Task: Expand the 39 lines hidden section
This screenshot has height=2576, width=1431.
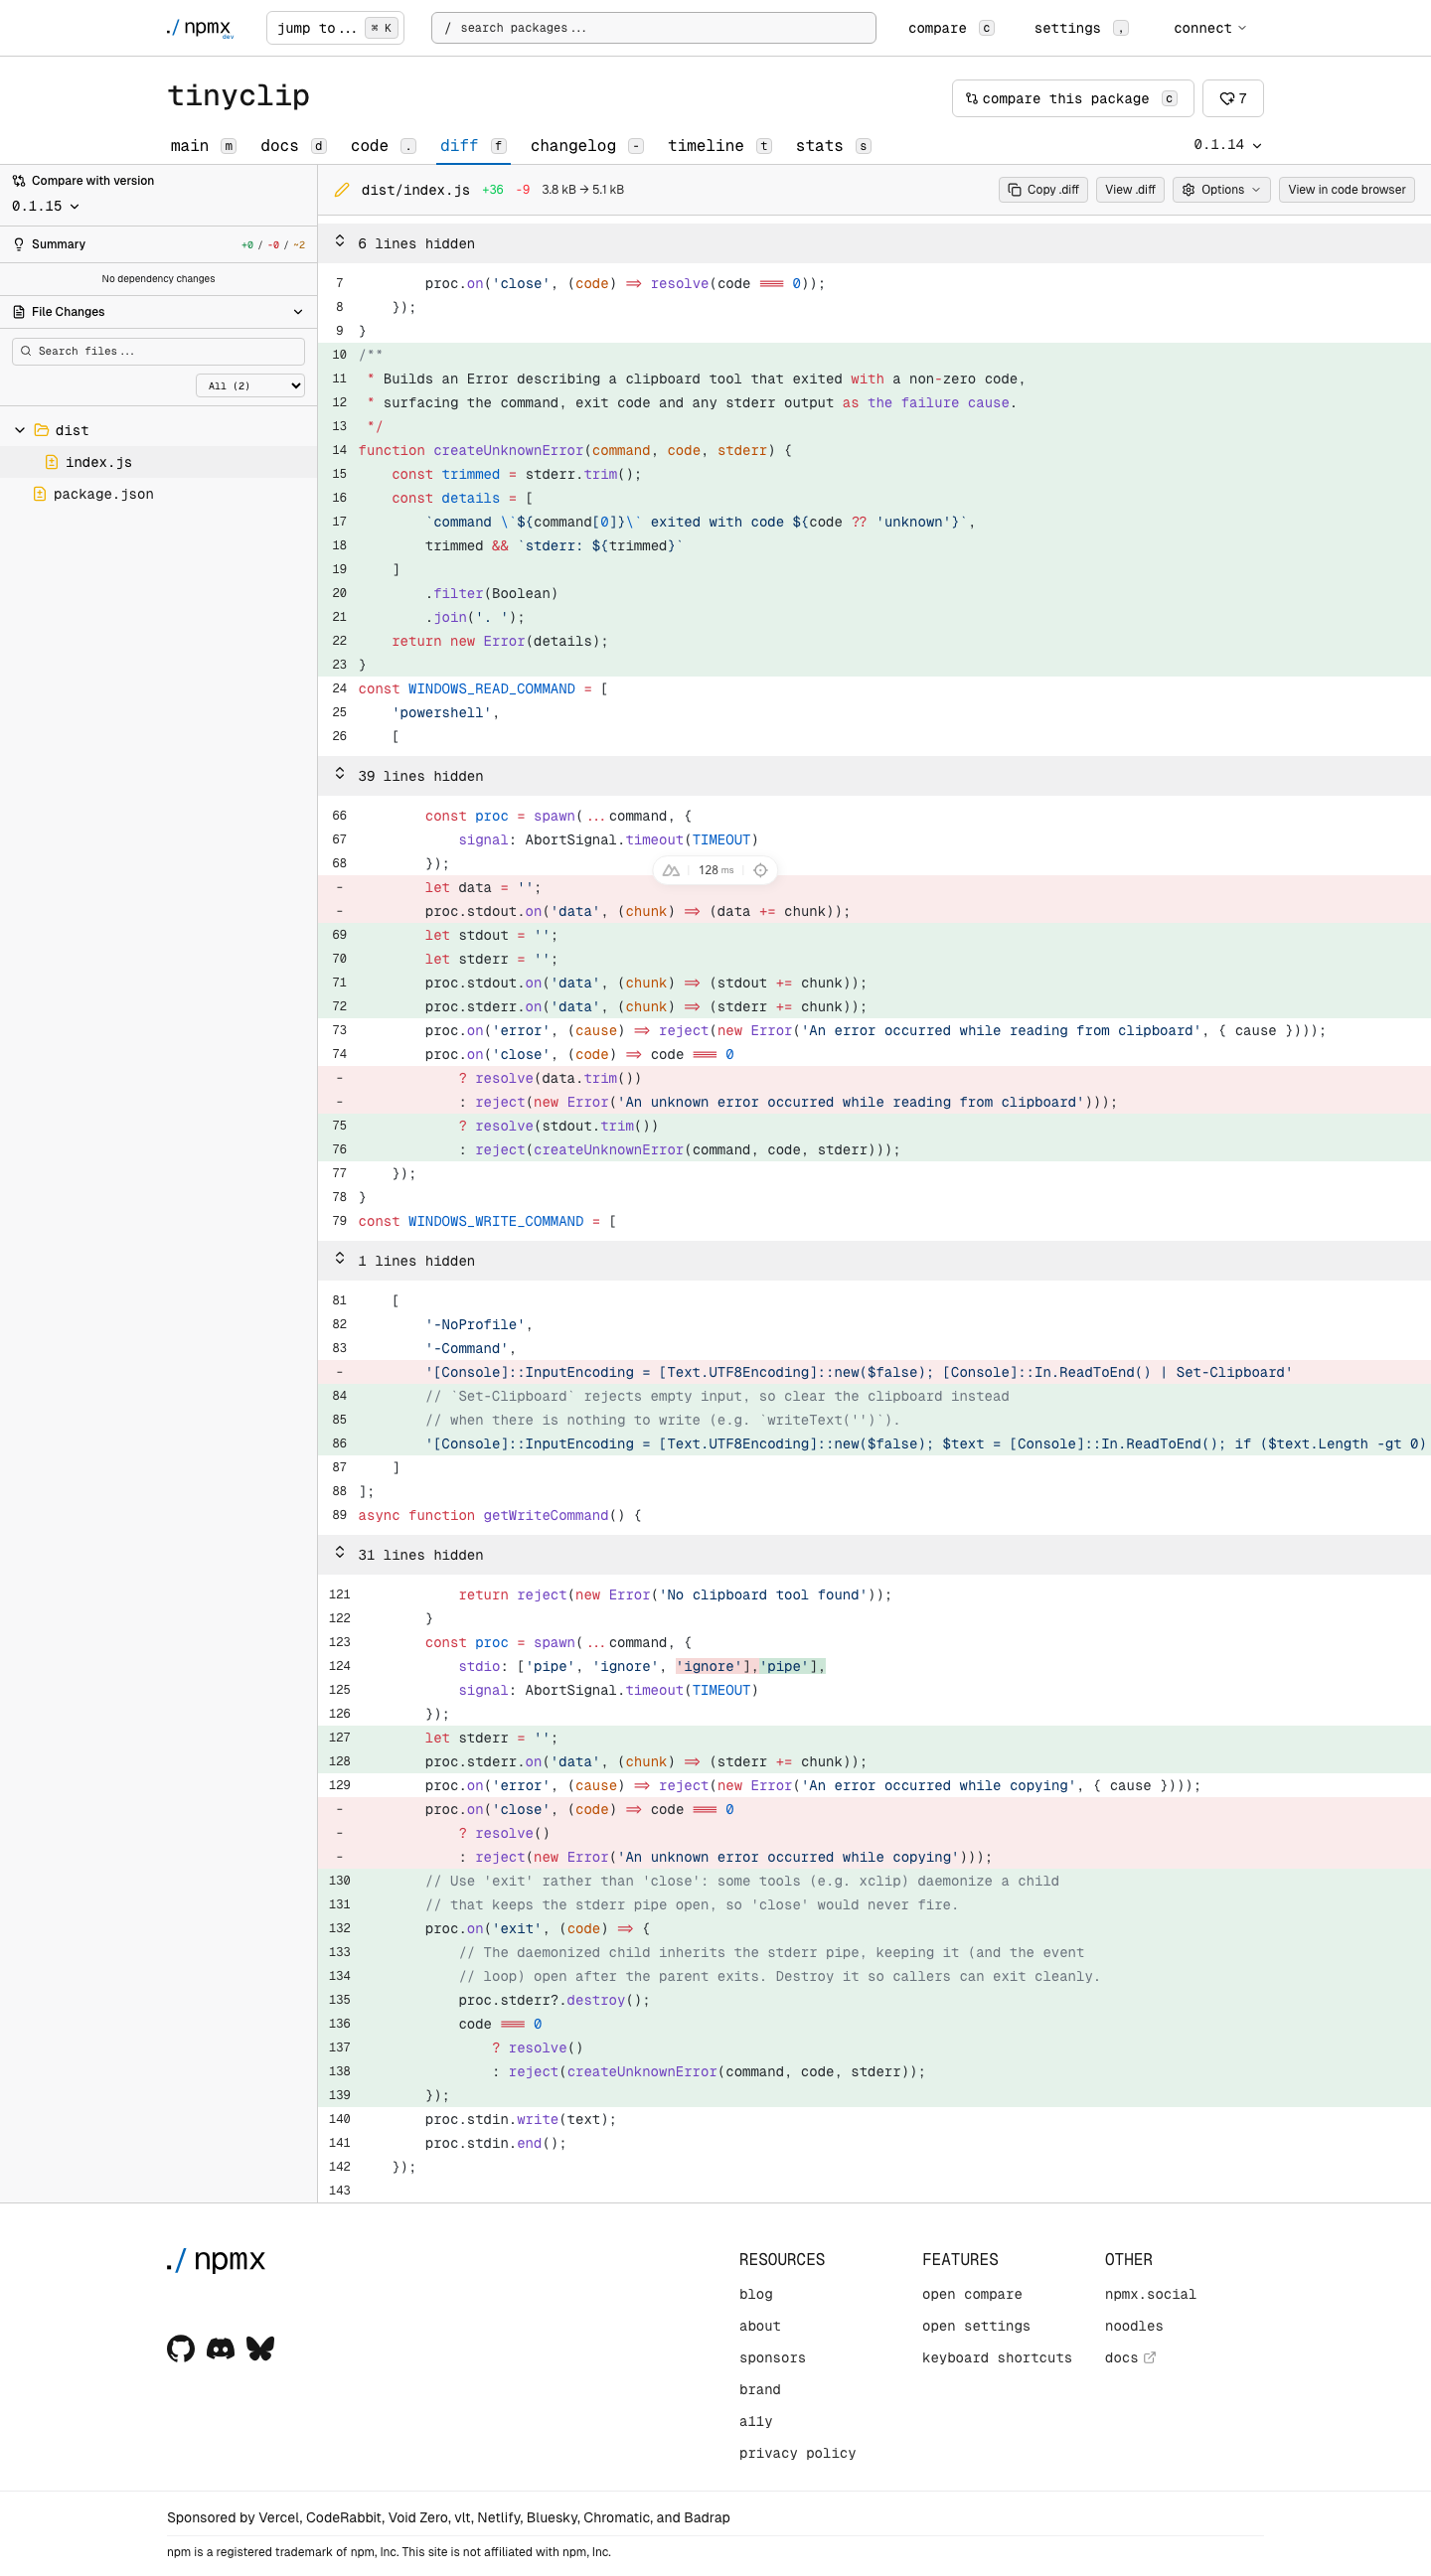Action: point(874,776)
